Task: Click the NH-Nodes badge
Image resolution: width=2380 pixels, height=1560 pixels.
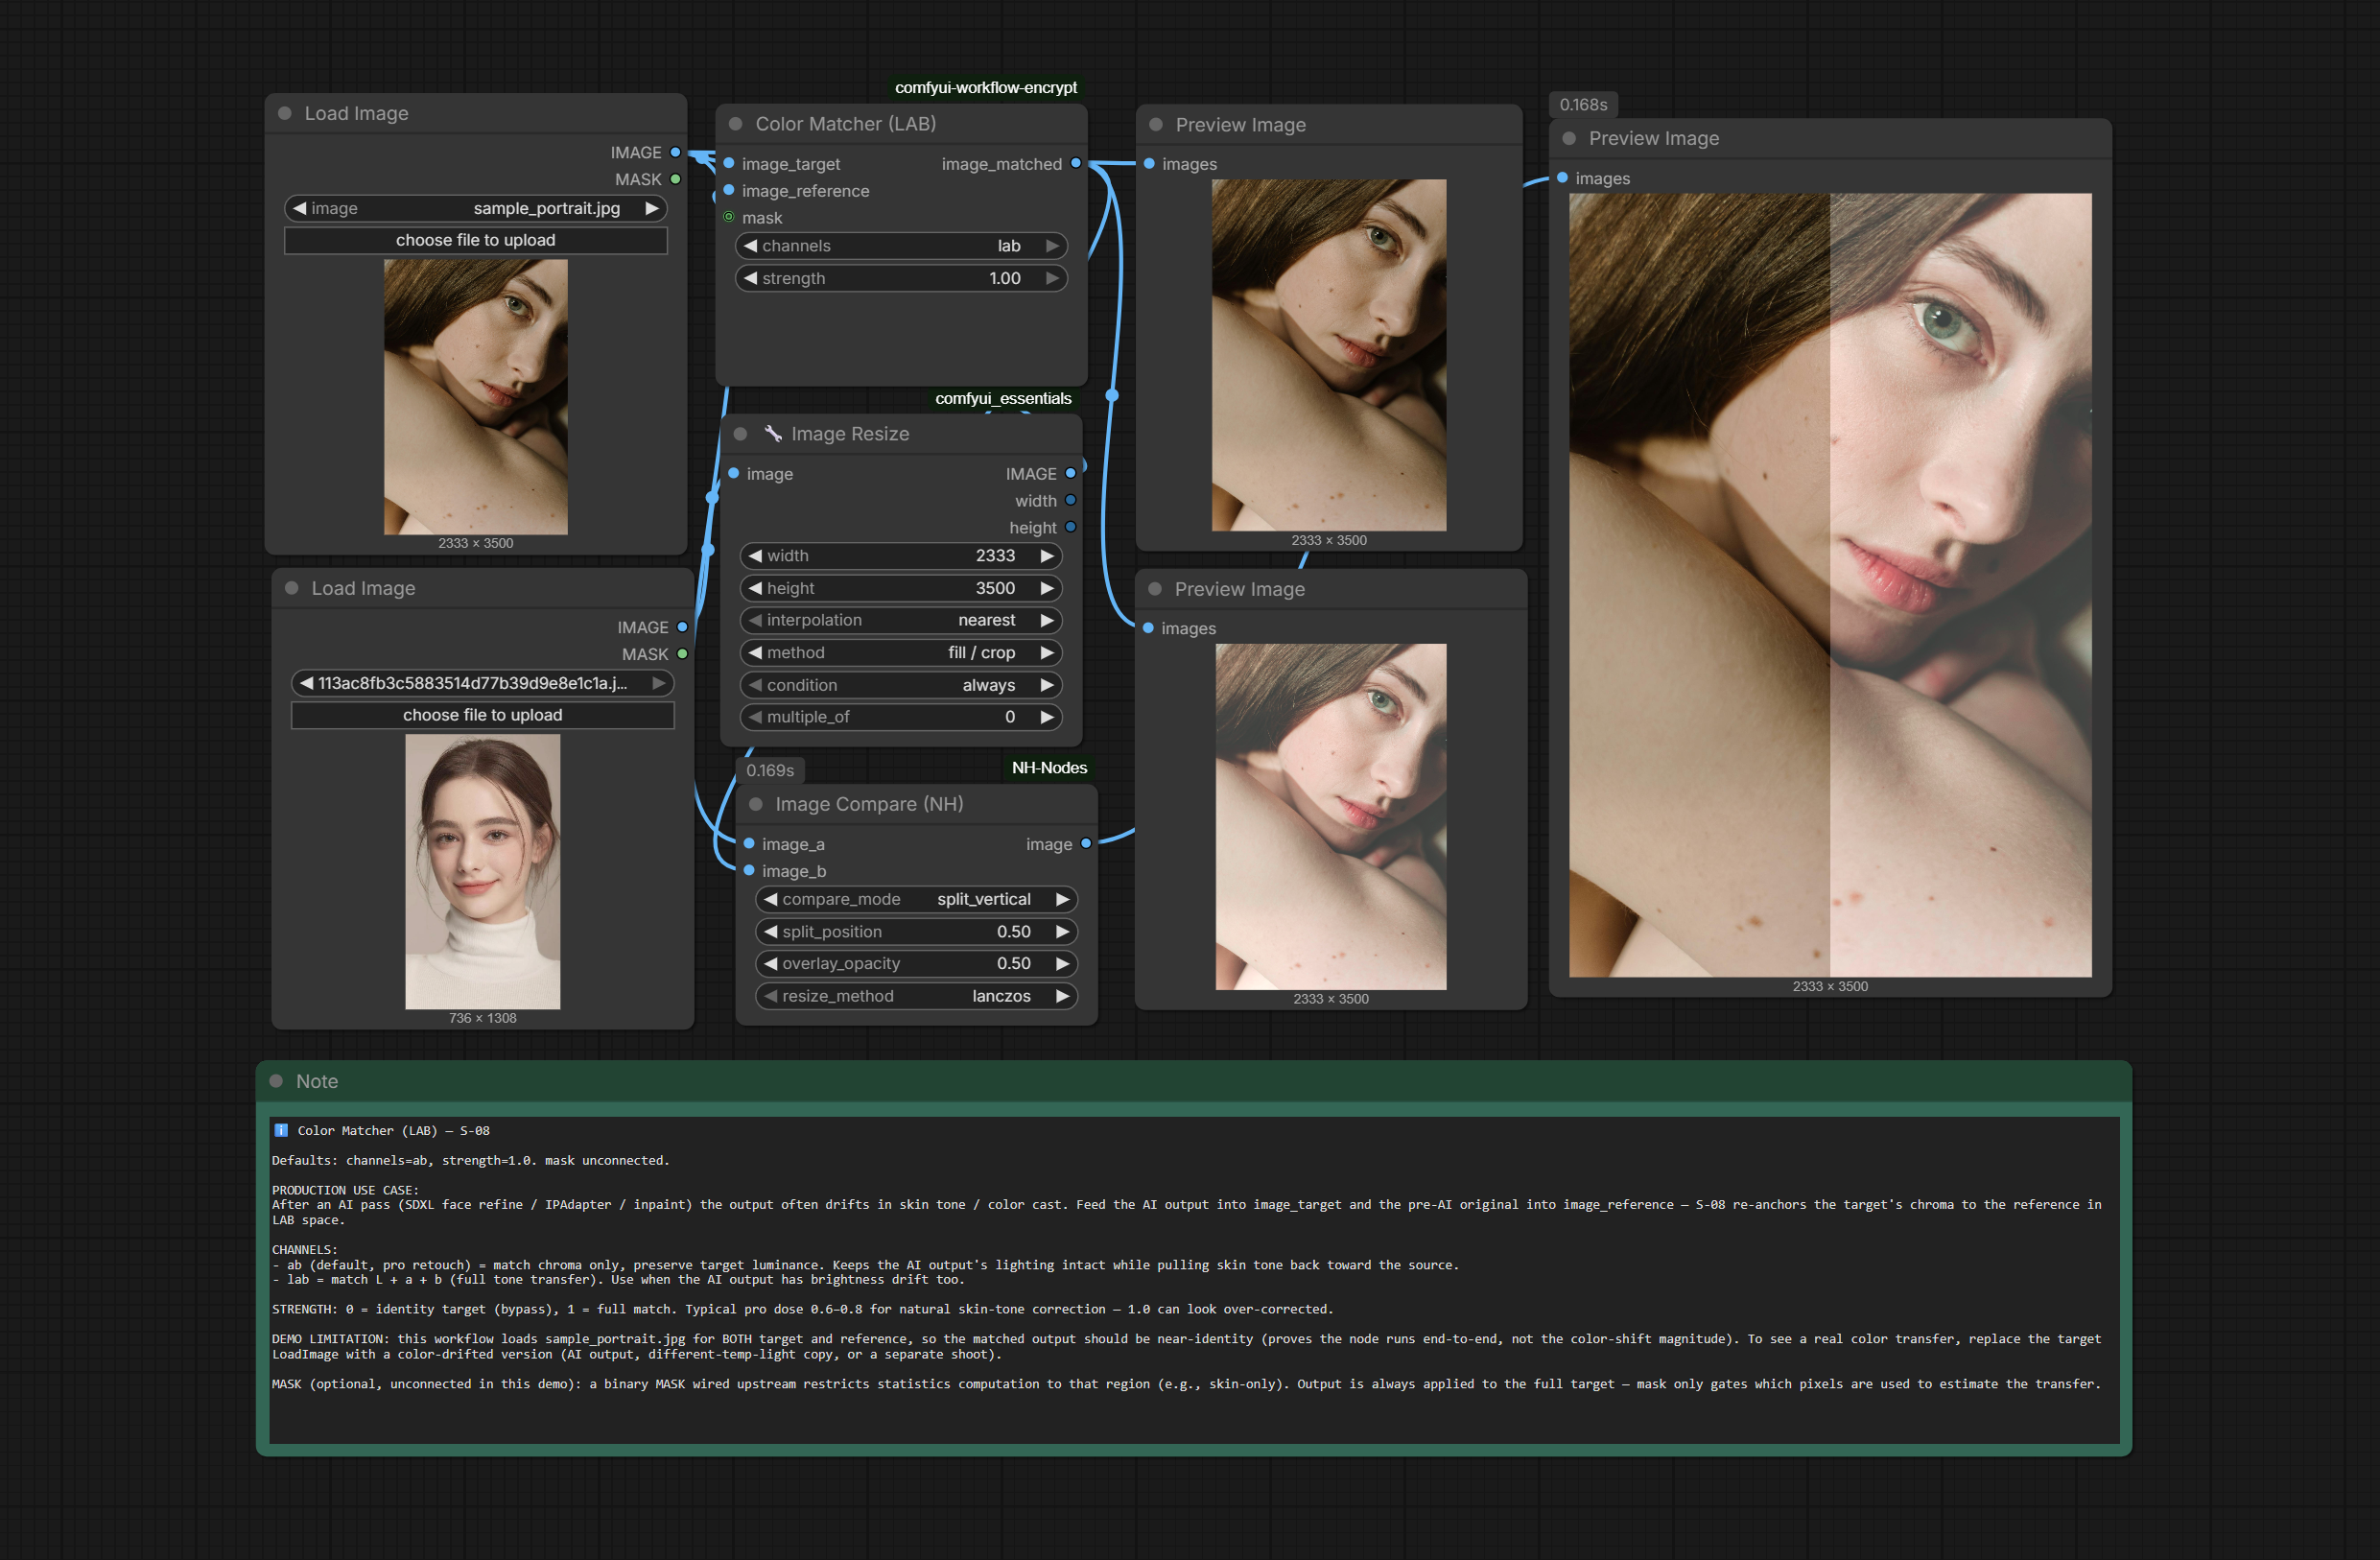Action: point(1049,768)
